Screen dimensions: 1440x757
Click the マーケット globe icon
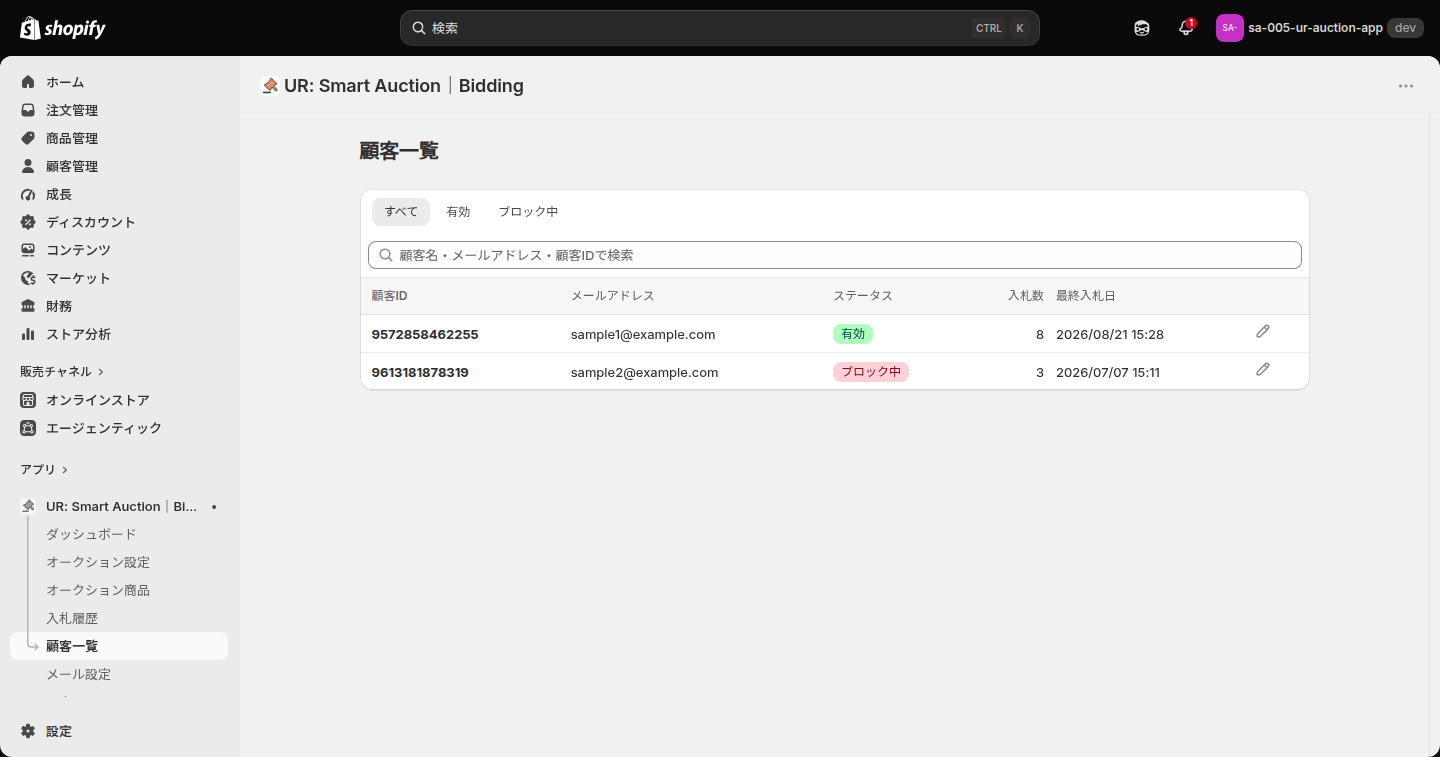pos(28,278)
